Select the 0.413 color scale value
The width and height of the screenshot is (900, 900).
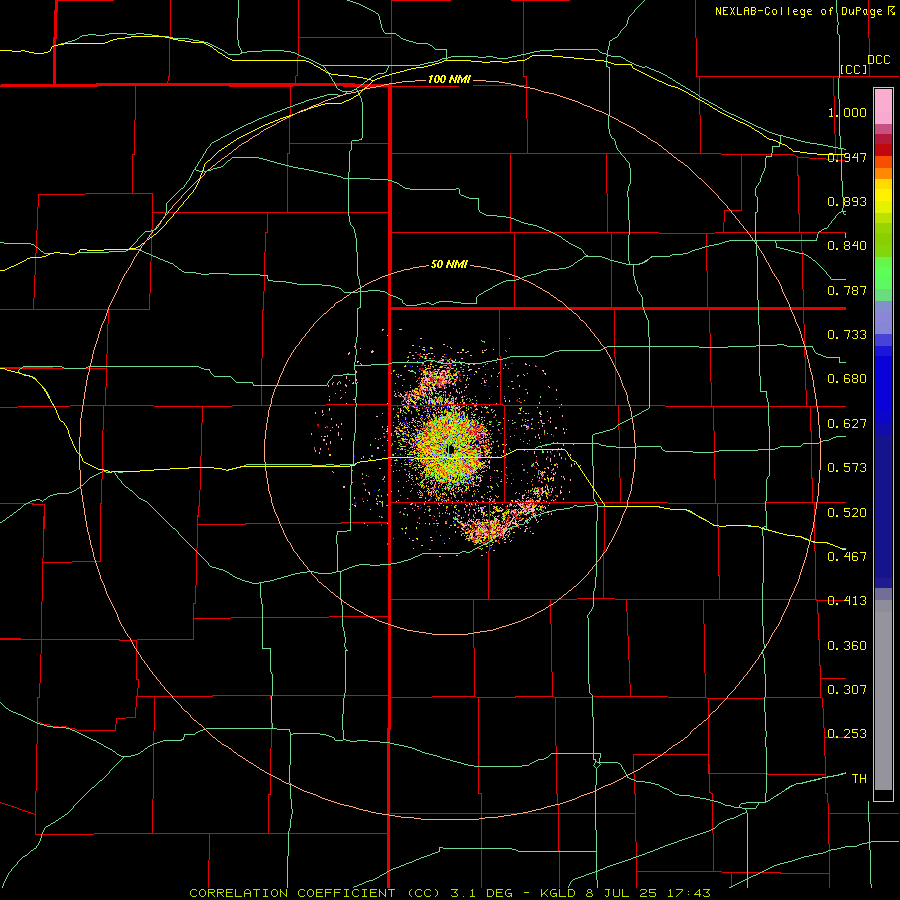pyautogui.click(x=847, y=601)
